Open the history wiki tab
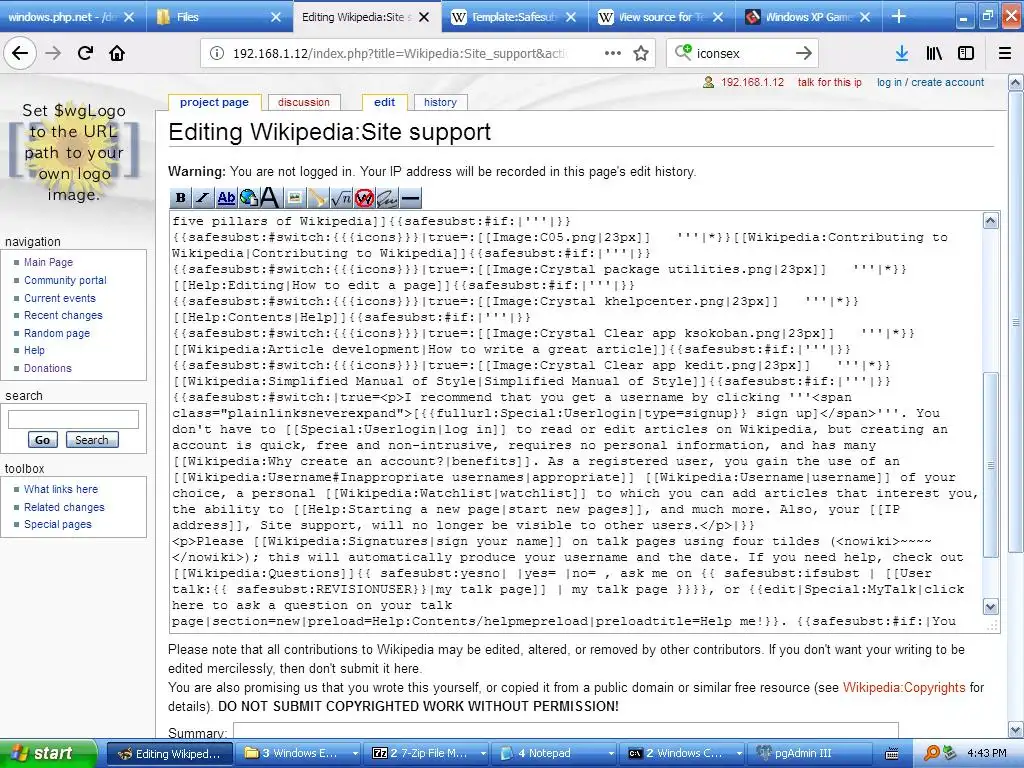 (x=440, y=103)
